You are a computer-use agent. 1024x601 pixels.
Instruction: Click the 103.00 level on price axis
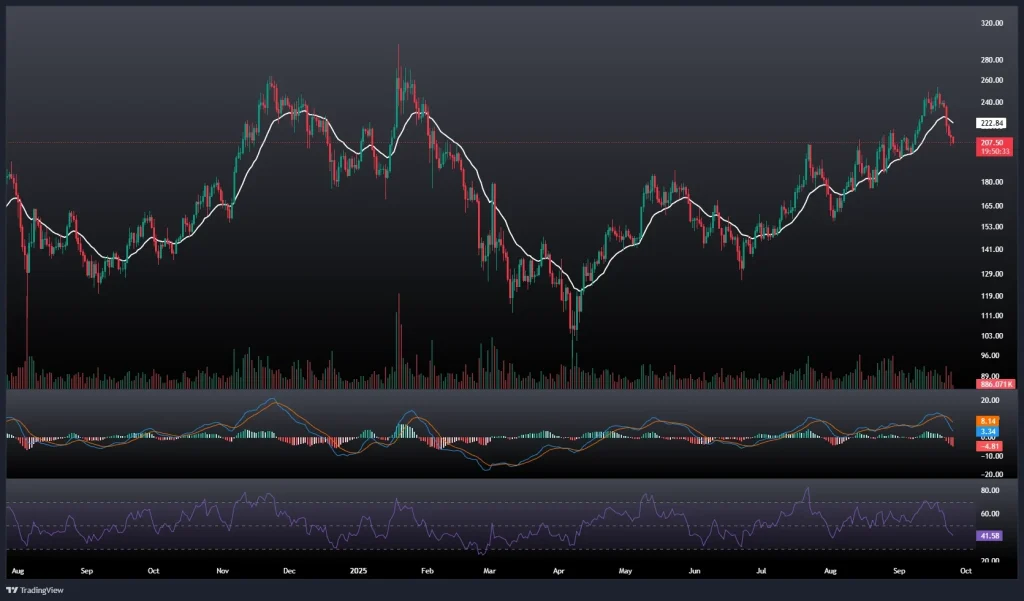pyautogui.click(x=992, y=336)
